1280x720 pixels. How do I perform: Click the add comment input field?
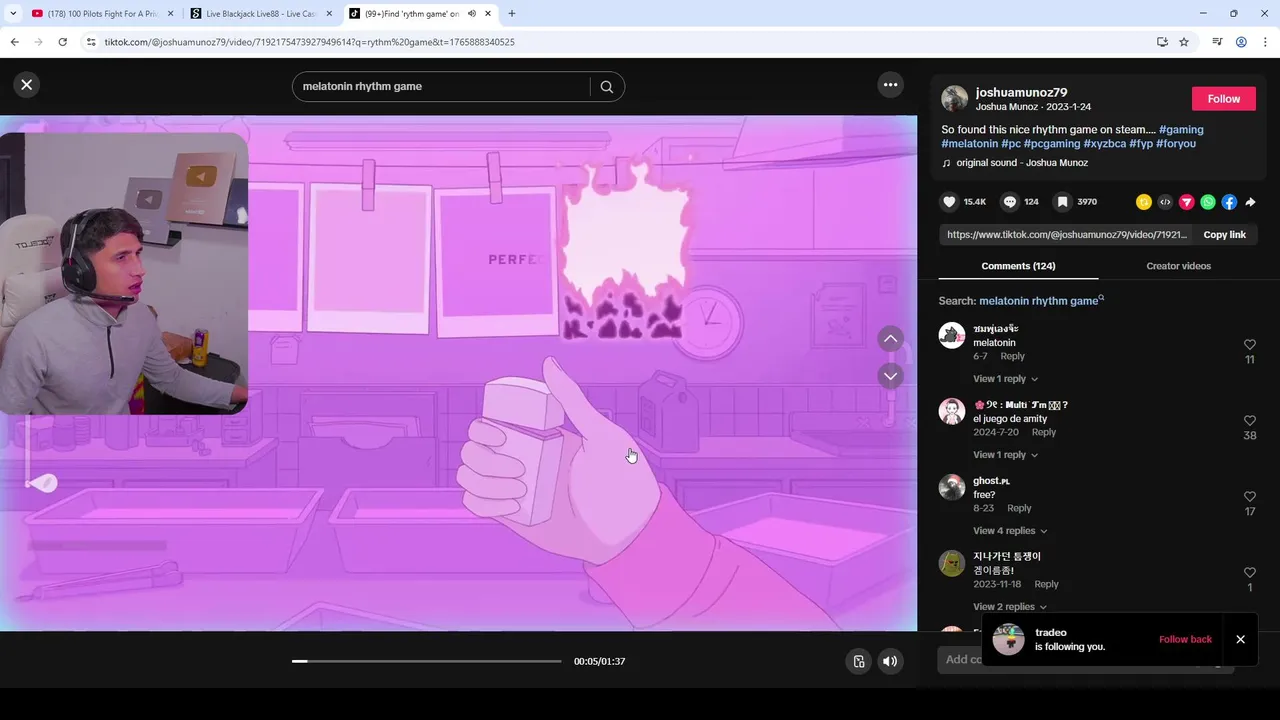coord(1086,659)
